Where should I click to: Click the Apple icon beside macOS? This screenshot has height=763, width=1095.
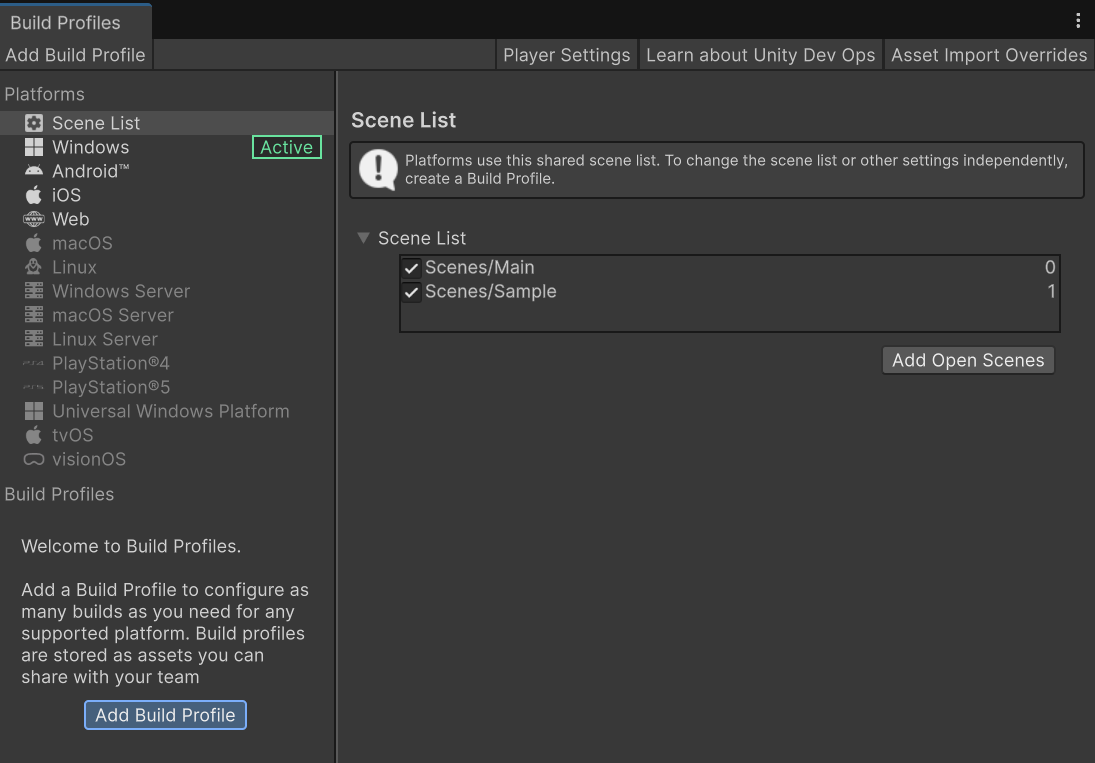(x=34, y=243)
